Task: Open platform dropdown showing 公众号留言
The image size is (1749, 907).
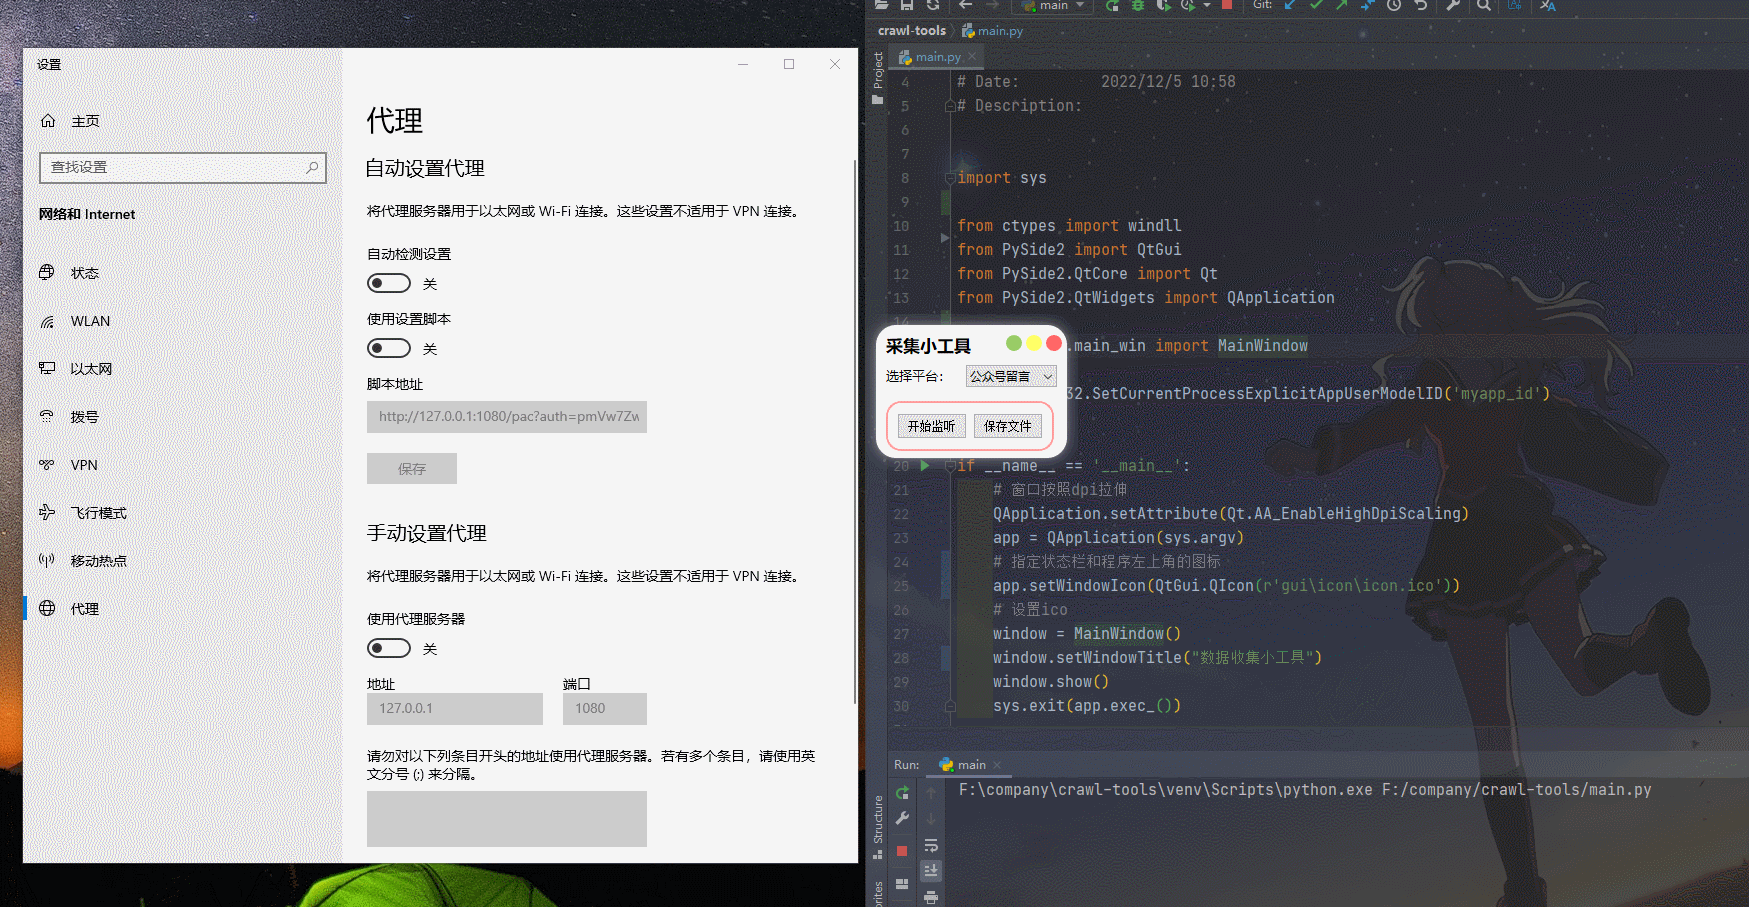Action: point(1011,376)
